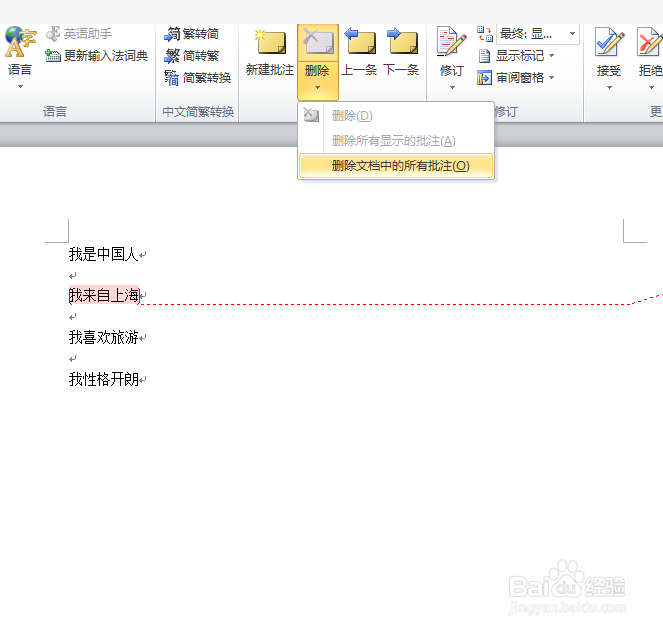
Task: Convert Traditional to Simplified (繁转简)
Action: coord(192,34)
